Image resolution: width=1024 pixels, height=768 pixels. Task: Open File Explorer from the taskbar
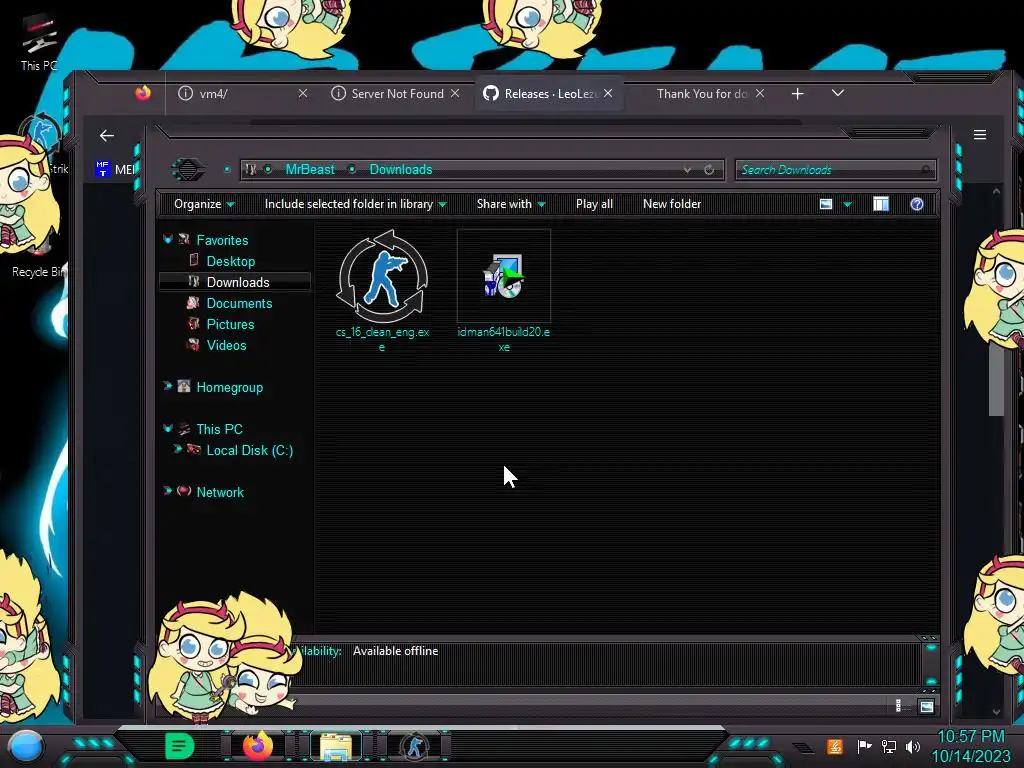click(336, 746)
